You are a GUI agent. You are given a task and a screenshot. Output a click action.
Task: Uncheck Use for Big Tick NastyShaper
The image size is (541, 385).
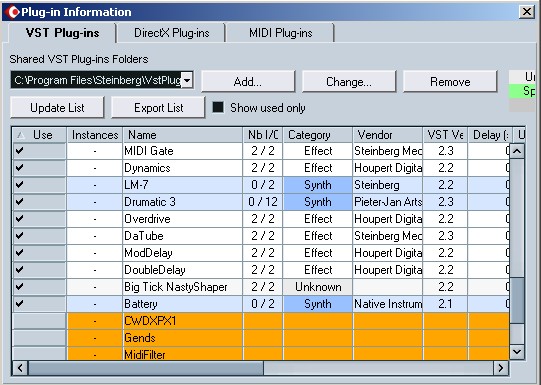pyautogui.click(x=20, y=287)
